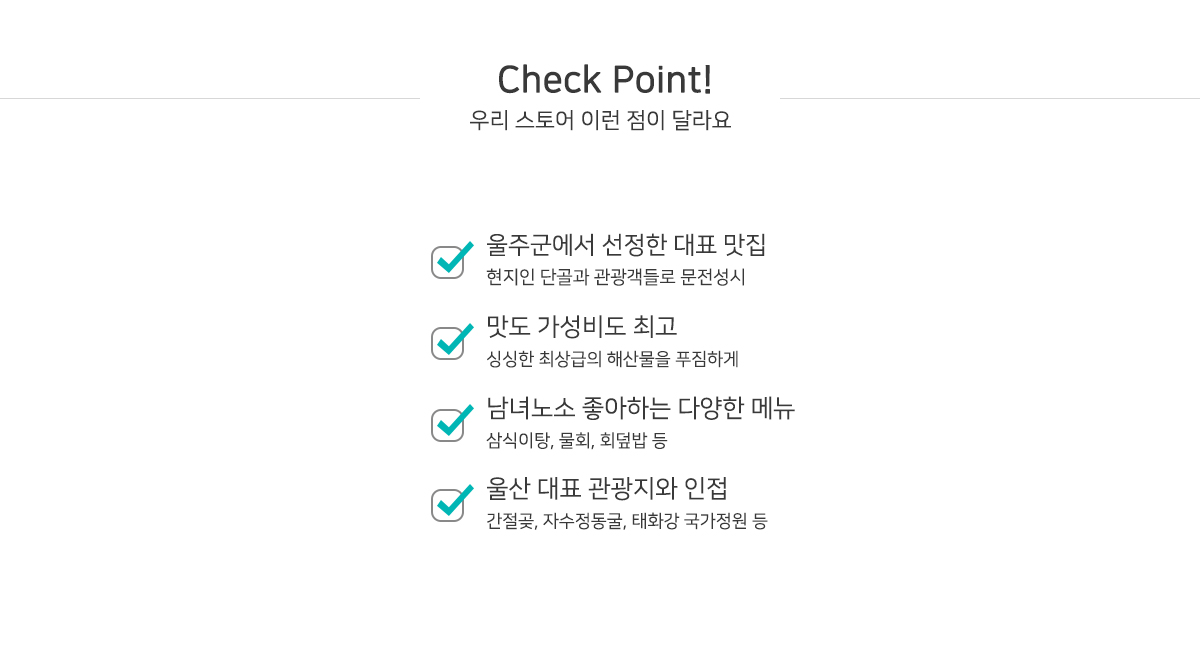Select the heading 맛도 가성비도 최고
Screen dimensions: 1200x650
582,326
